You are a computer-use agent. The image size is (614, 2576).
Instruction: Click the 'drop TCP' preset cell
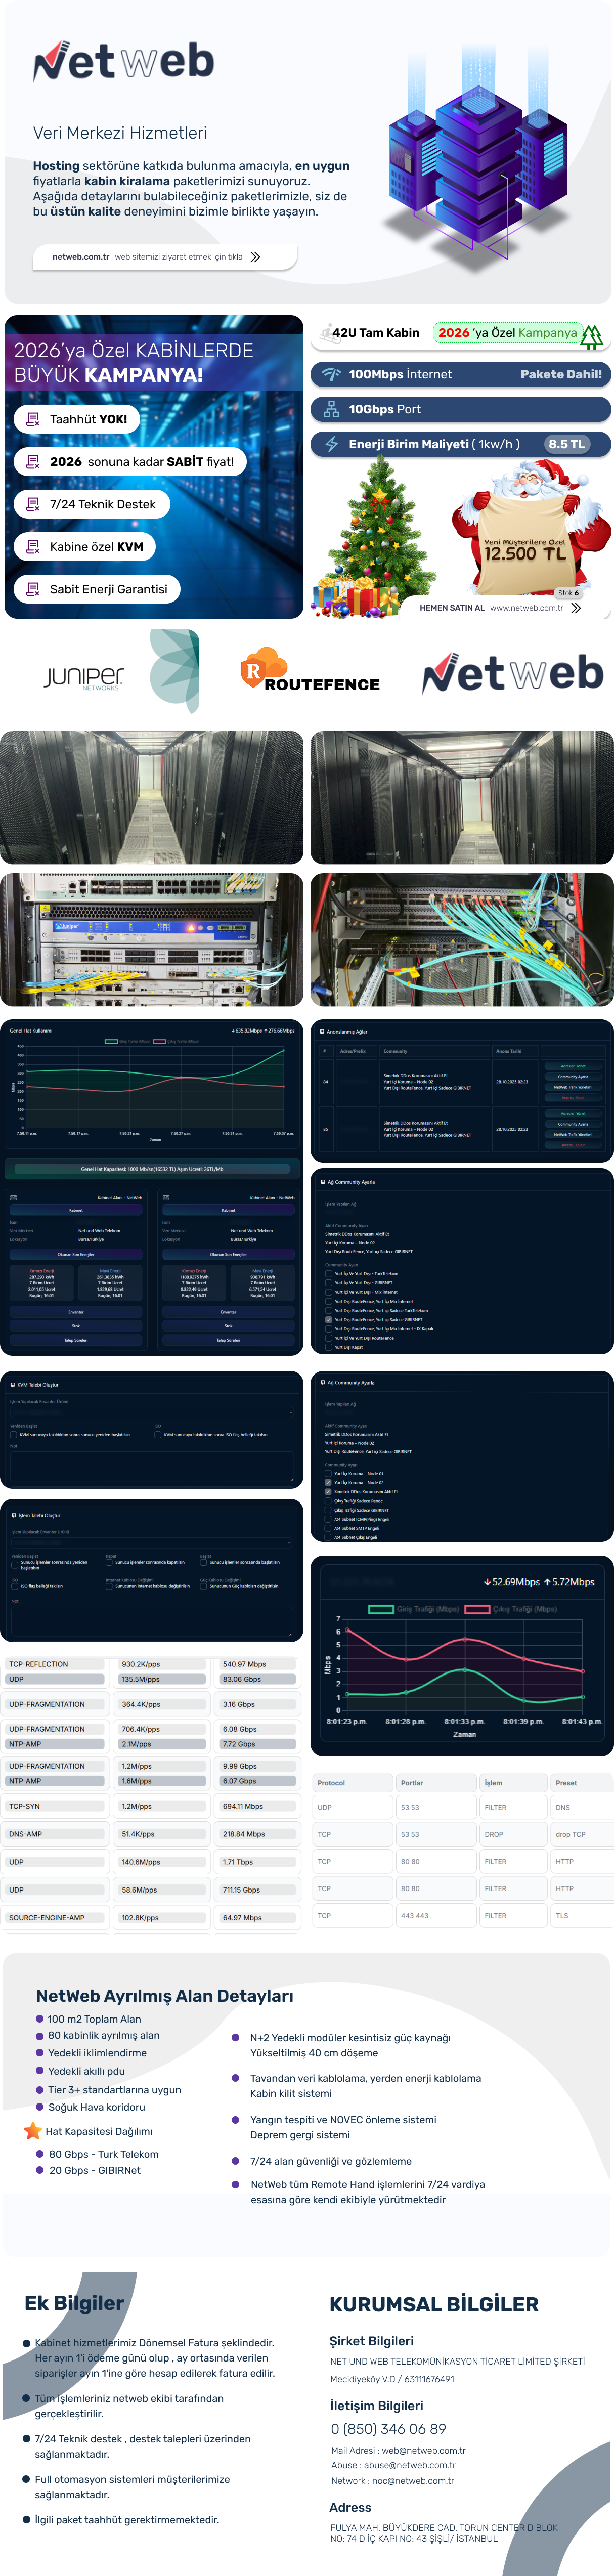[581, 1834]
